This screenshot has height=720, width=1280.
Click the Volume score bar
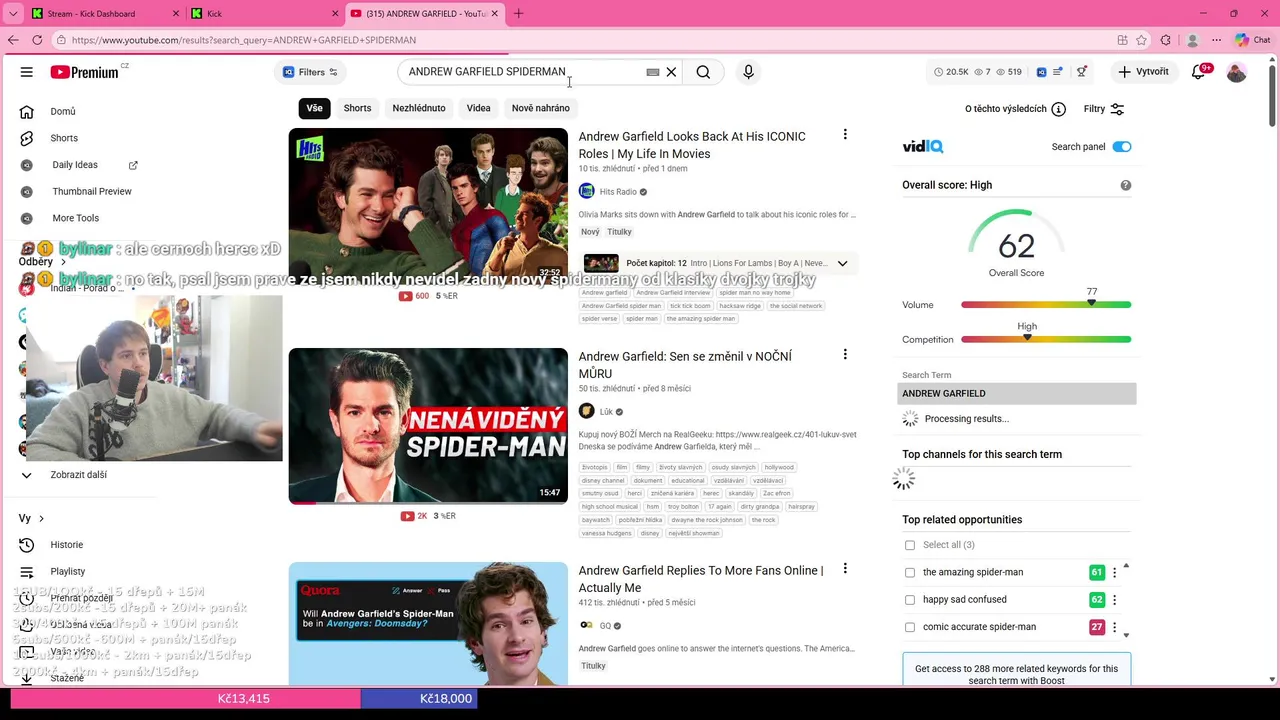[x=1046, y=305]
